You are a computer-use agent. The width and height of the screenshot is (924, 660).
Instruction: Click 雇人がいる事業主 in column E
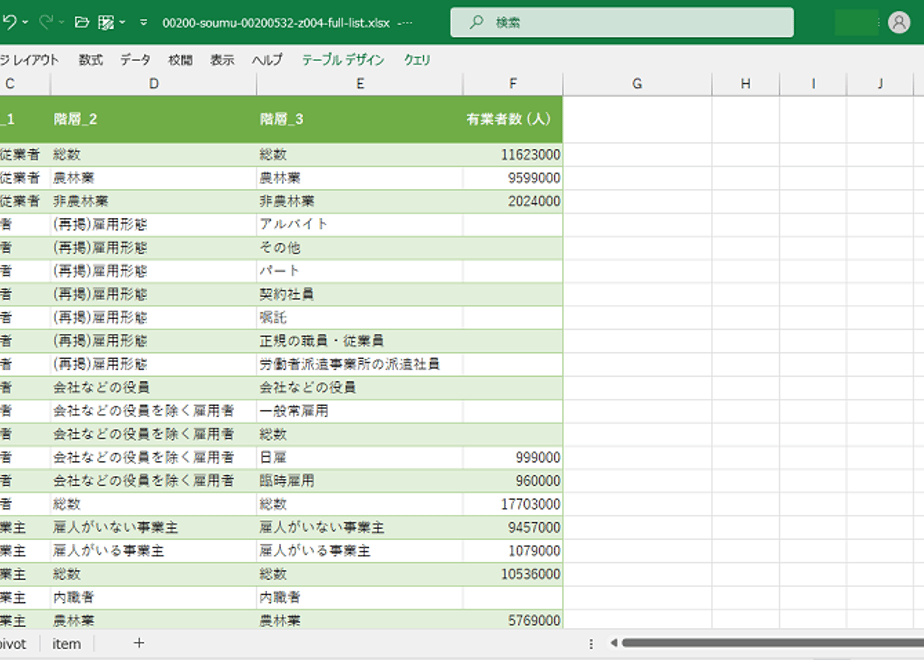point(360,550)
